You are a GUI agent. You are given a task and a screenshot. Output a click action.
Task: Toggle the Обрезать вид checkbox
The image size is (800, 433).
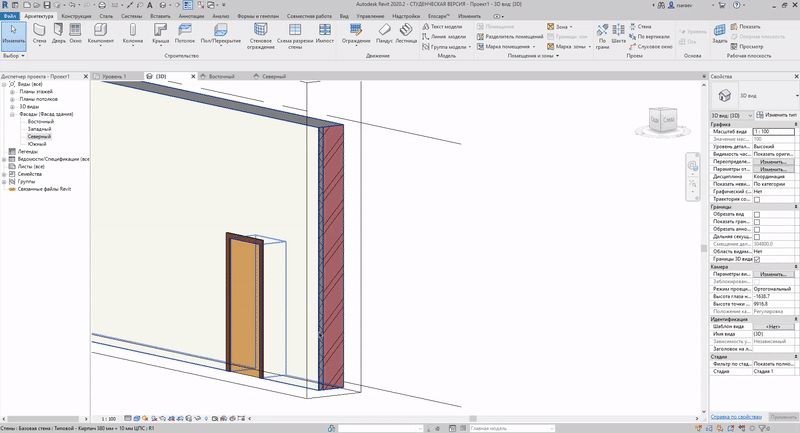[x=757, y=215]
